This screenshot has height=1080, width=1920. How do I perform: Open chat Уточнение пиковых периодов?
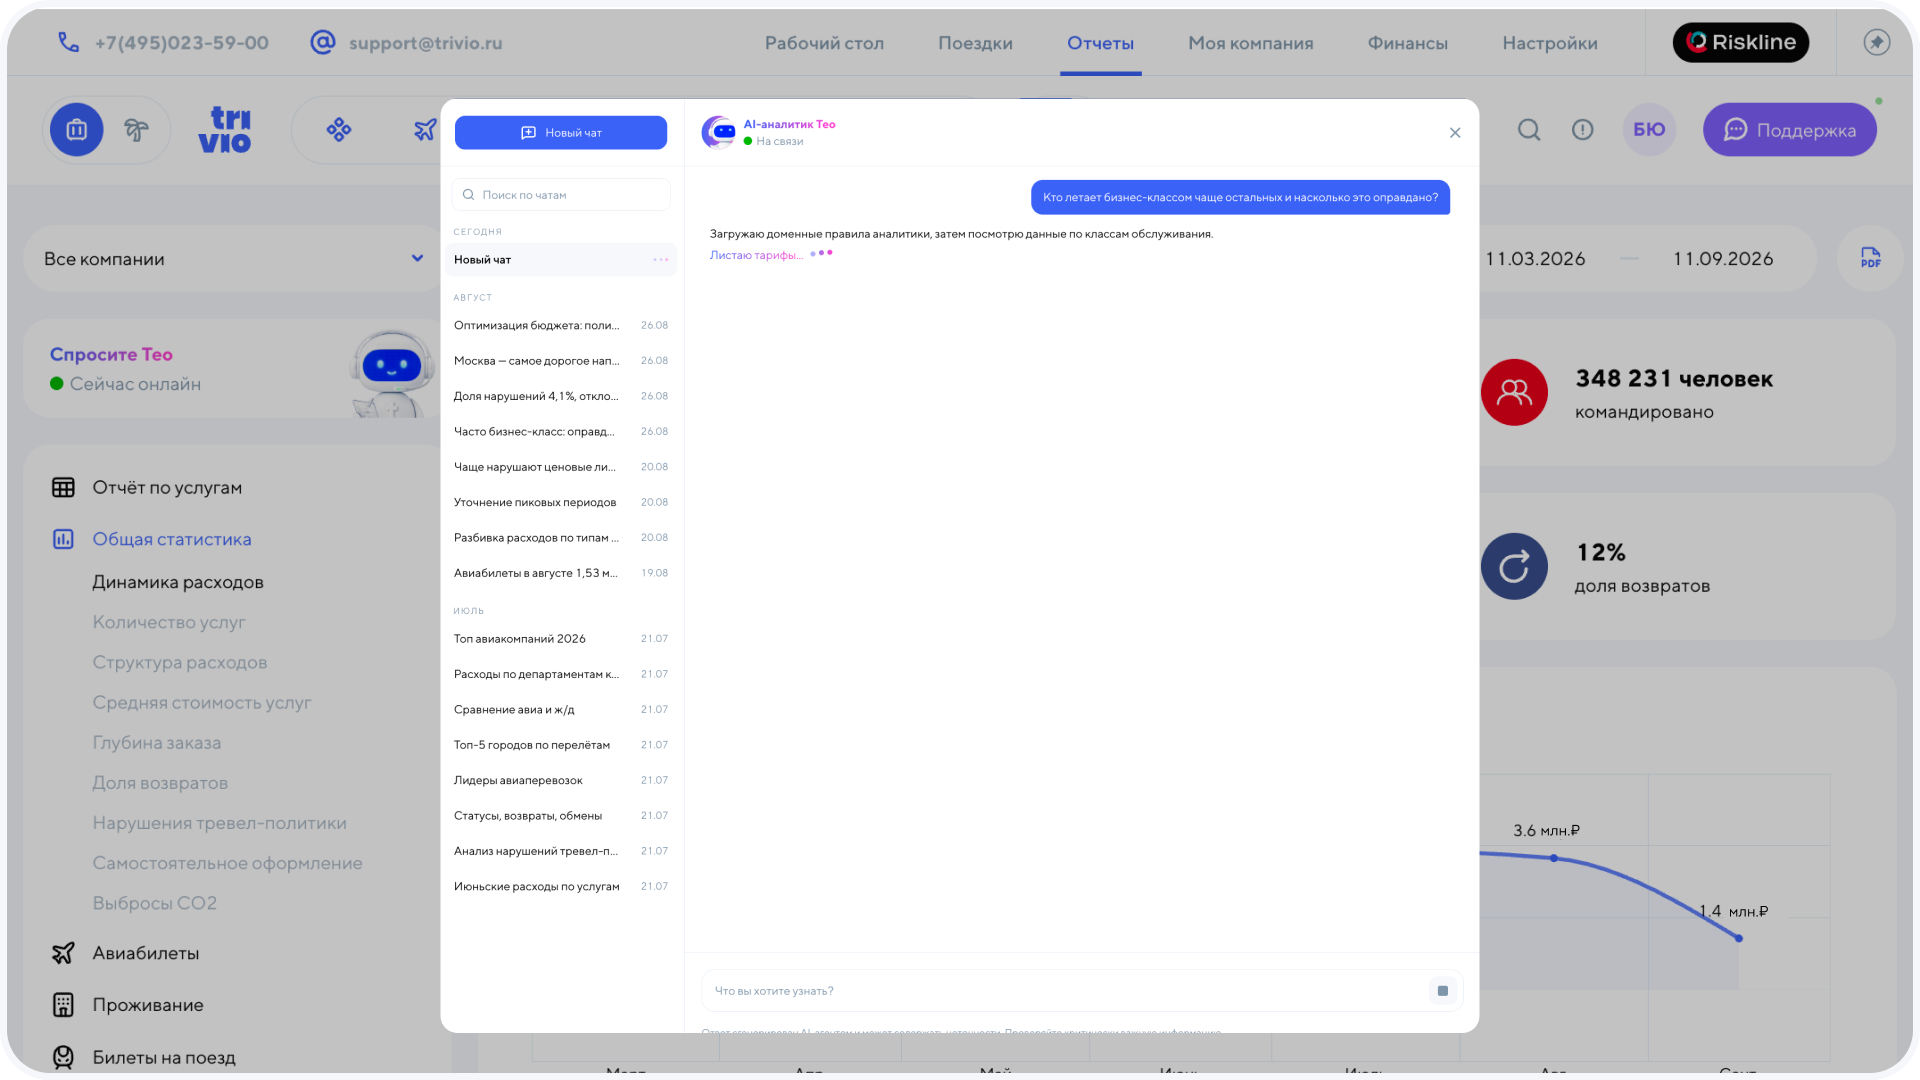click(561, 503)
